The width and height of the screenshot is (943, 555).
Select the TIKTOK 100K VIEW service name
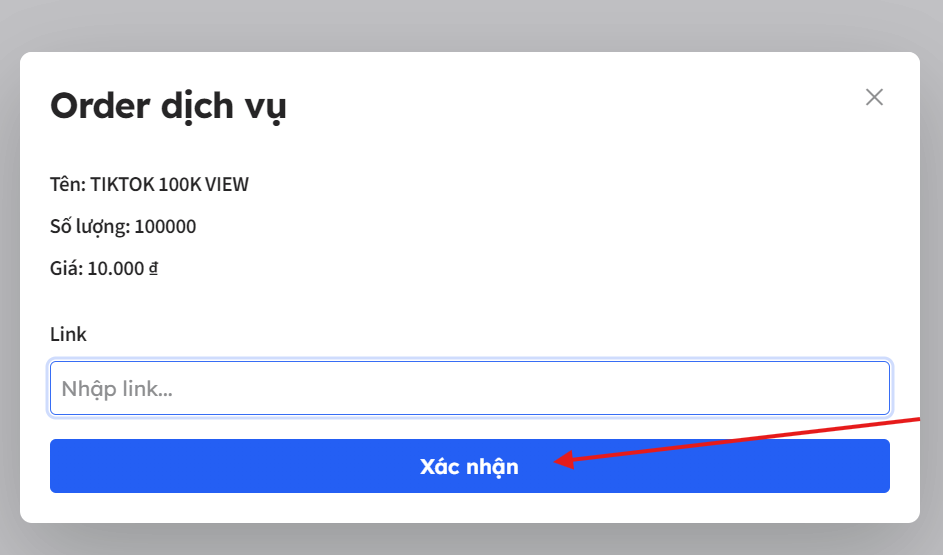(x=170, y=184)
